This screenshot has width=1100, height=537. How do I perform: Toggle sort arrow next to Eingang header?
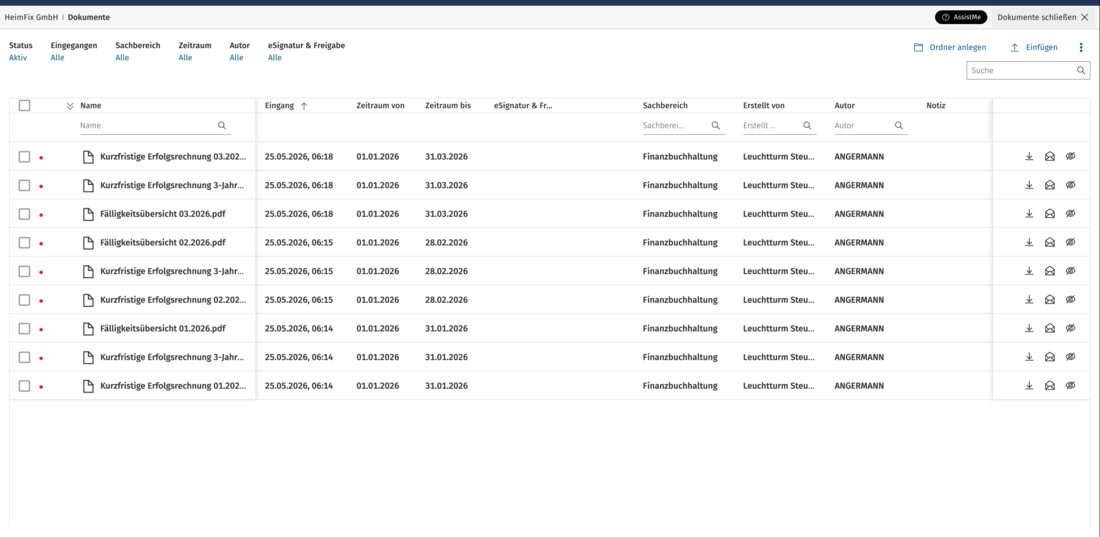304,106
